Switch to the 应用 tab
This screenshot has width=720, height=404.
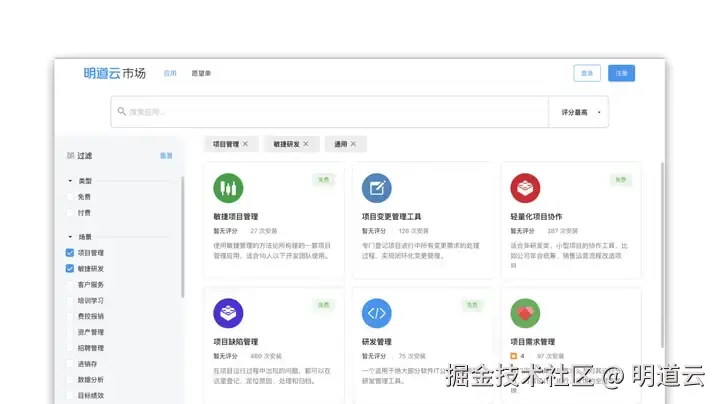(x=170, y=73)
